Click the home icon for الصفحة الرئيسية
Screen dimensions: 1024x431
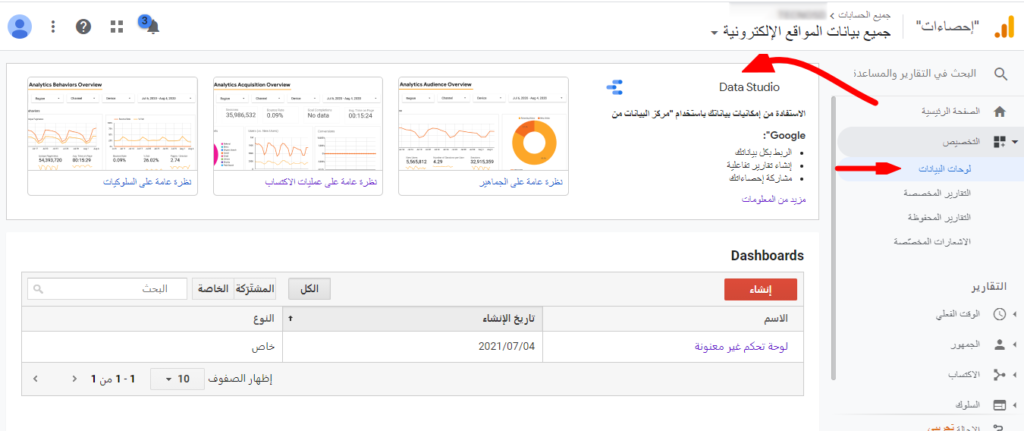pyautogui.click(x=999, y=111)
